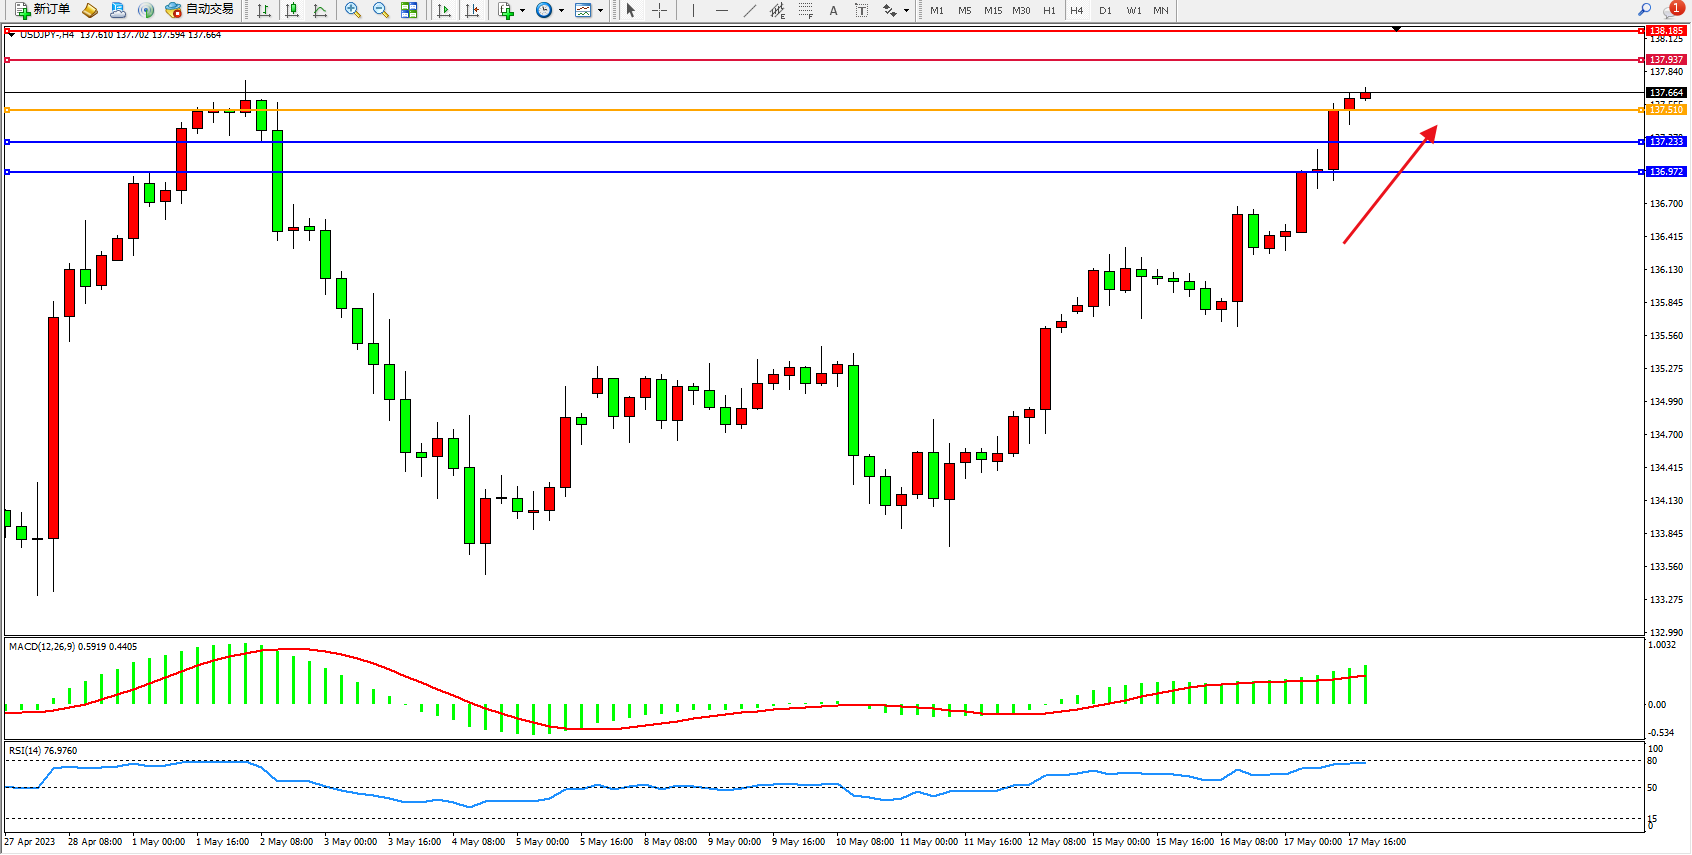Select the orange 137.510 horizontal line label
Image resolution: width=1692 pixels, height=855 pixels.
1666,110
